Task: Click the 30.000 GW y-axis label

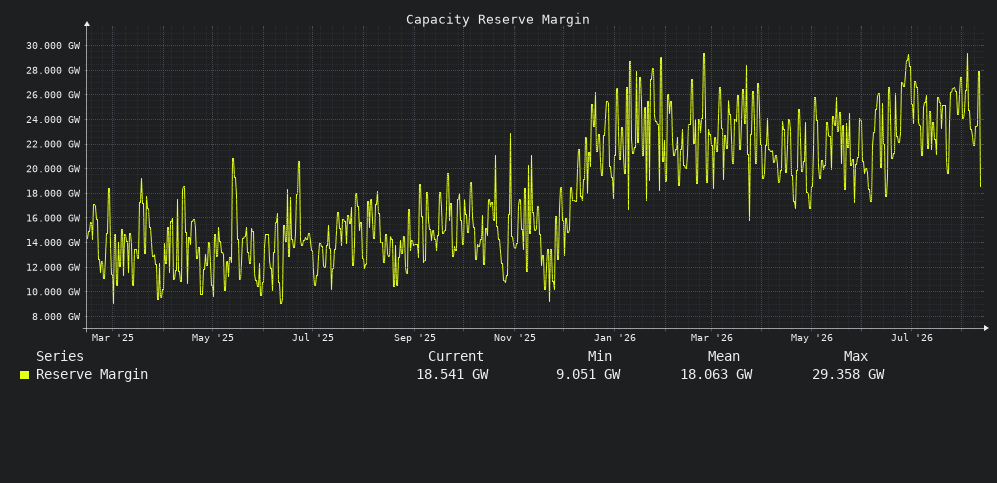Action: [x=53, y=46]
